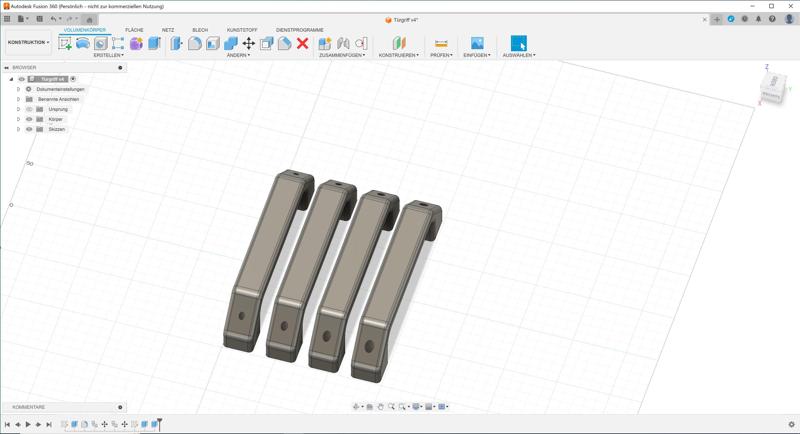
Task: Expand the Benannte Ansichten node
Action: pos(18,99)
